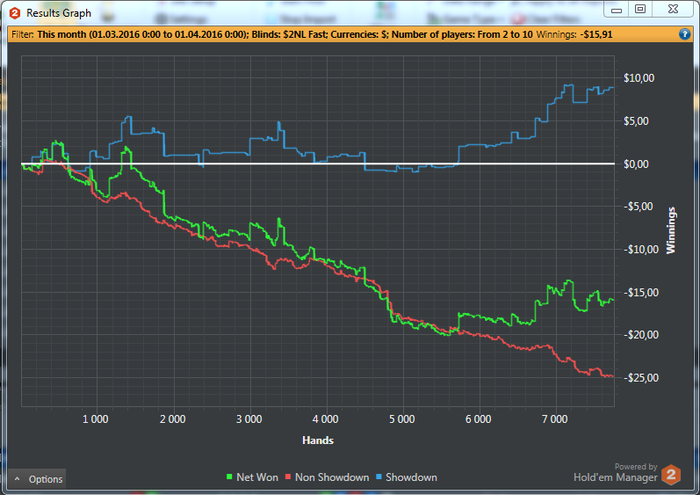The image size is (700, 495).
Task: Maximize the Results Graph window
Action: tap(640, 9)
